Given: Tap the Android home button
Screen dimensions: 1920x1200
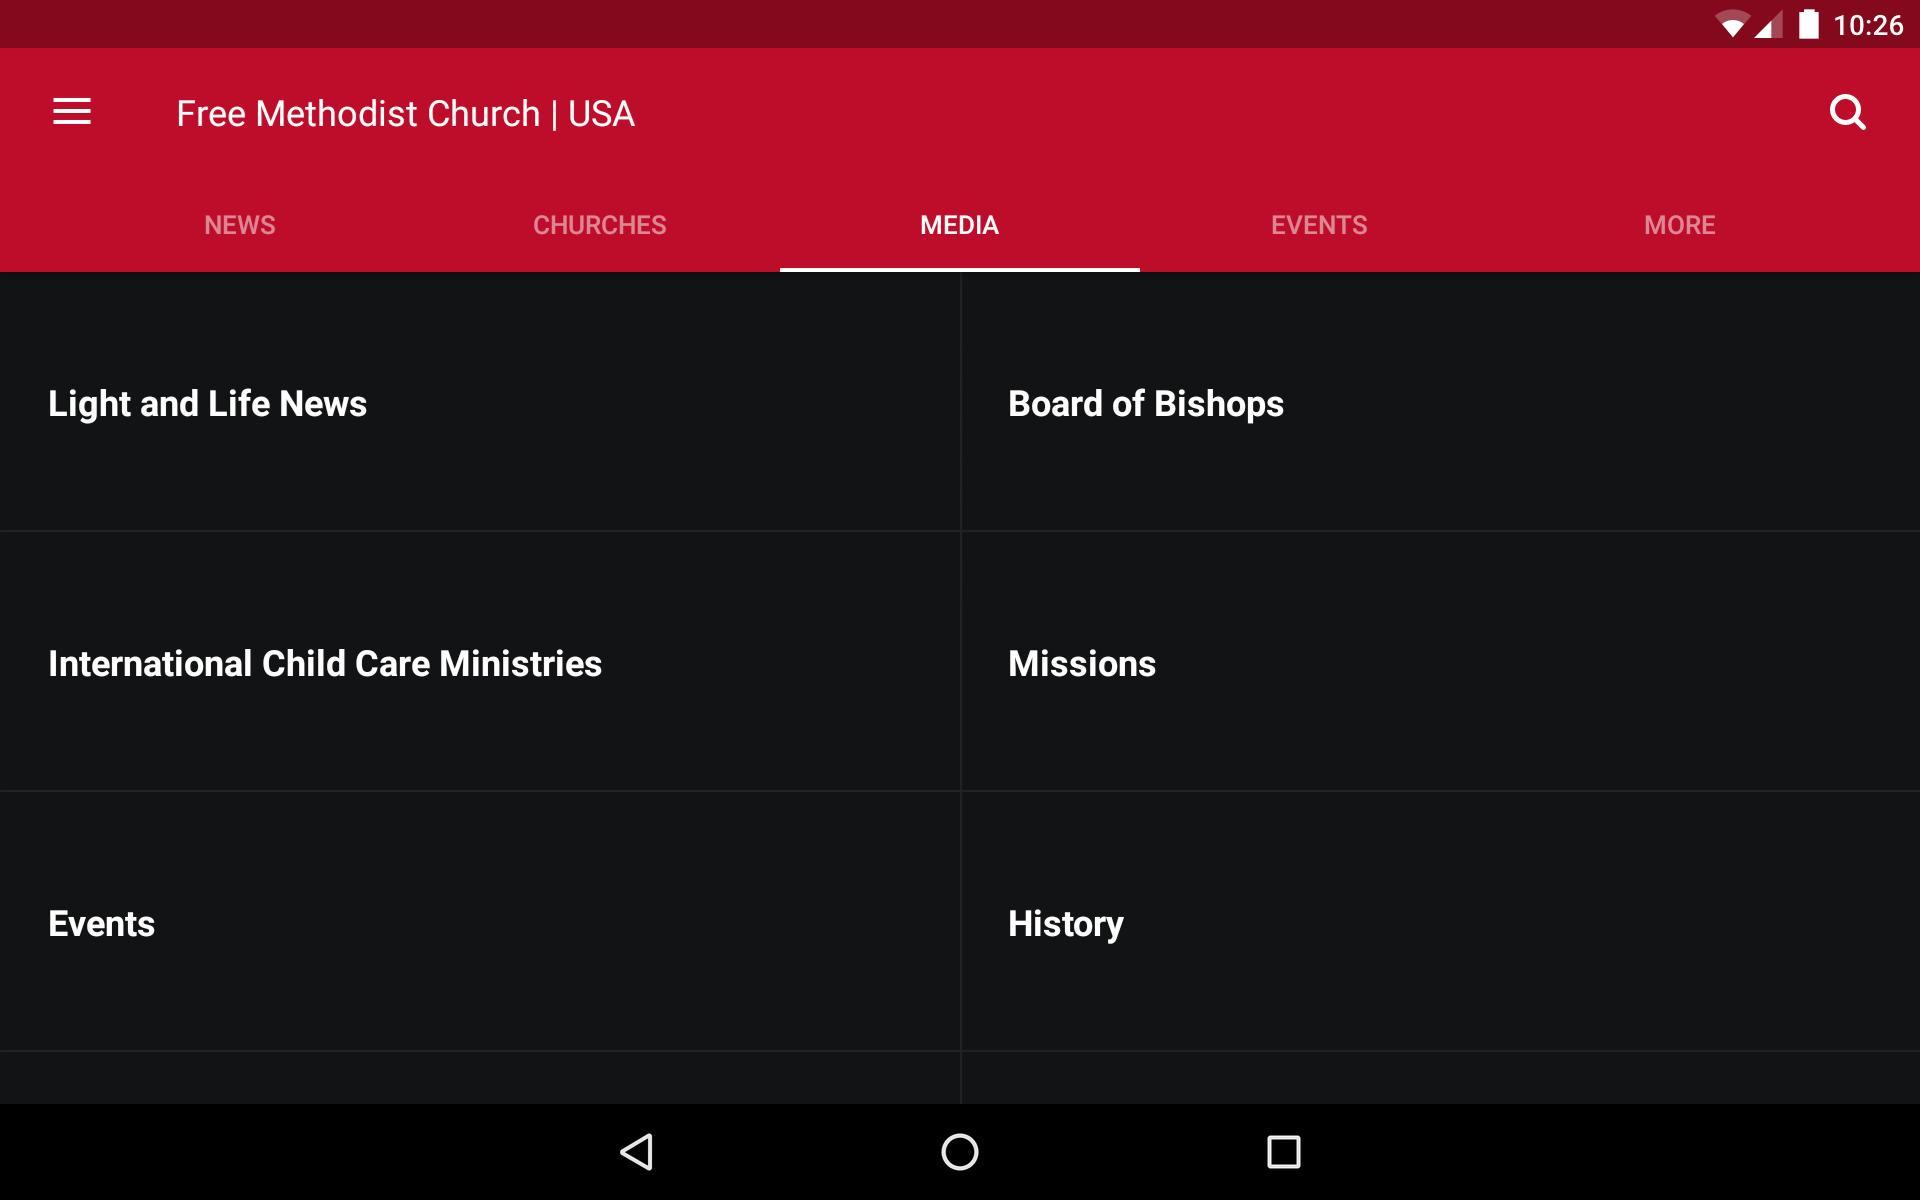Looking at the screenshot, I should [960, 1152].
